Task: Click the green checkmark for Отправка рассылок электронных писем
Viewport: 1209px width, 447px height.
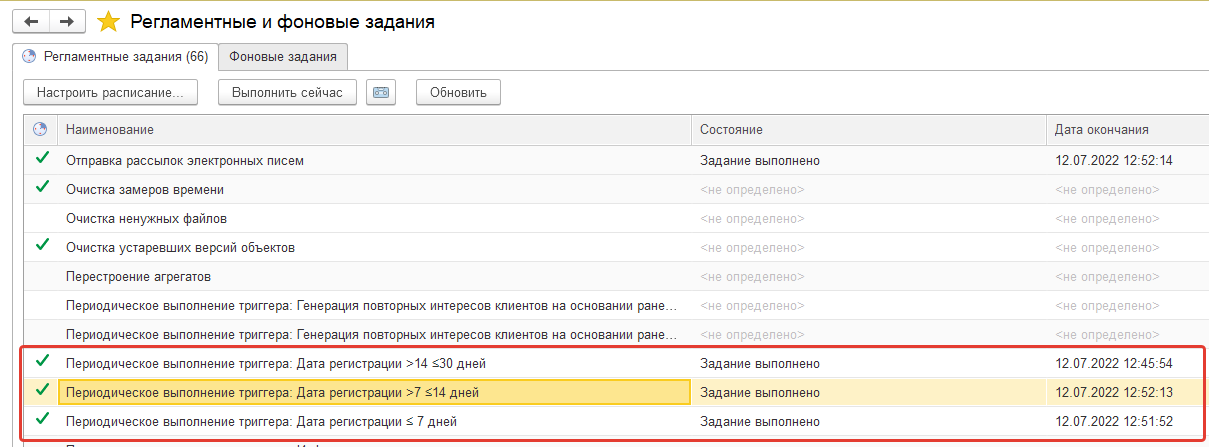Action: click(41, 159)
